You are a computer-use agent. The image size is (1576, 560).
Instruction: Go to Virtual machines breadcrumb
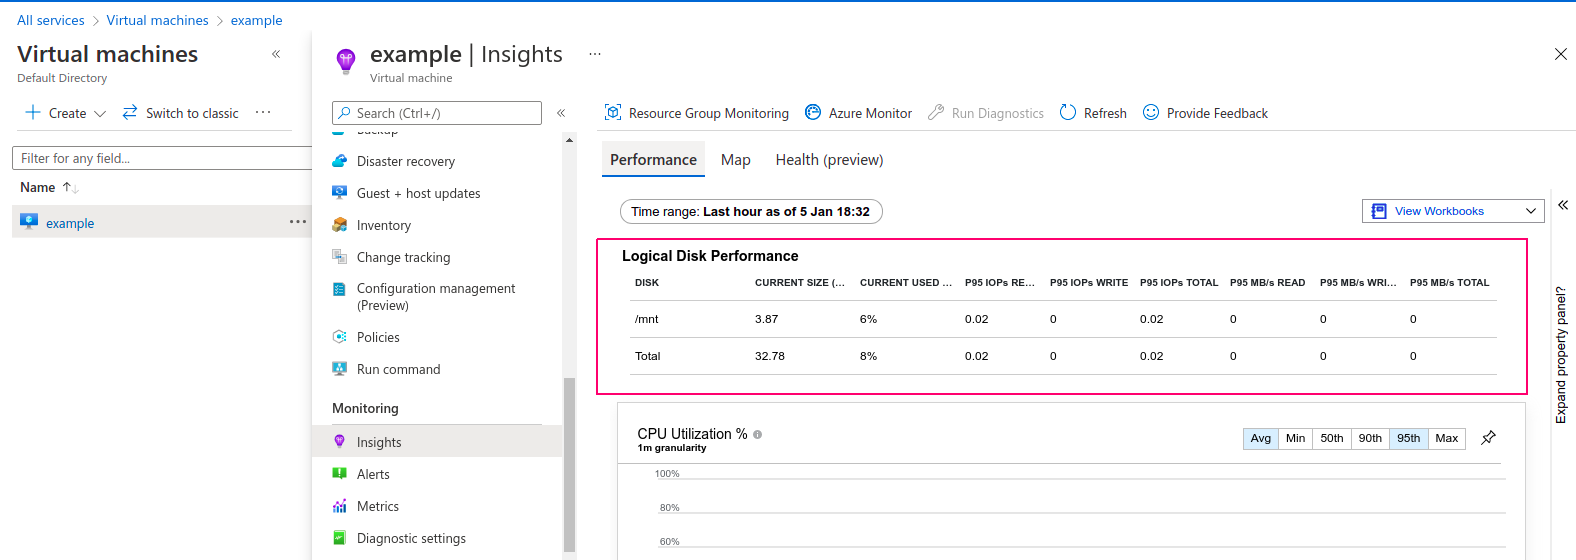tap(158, 20)
